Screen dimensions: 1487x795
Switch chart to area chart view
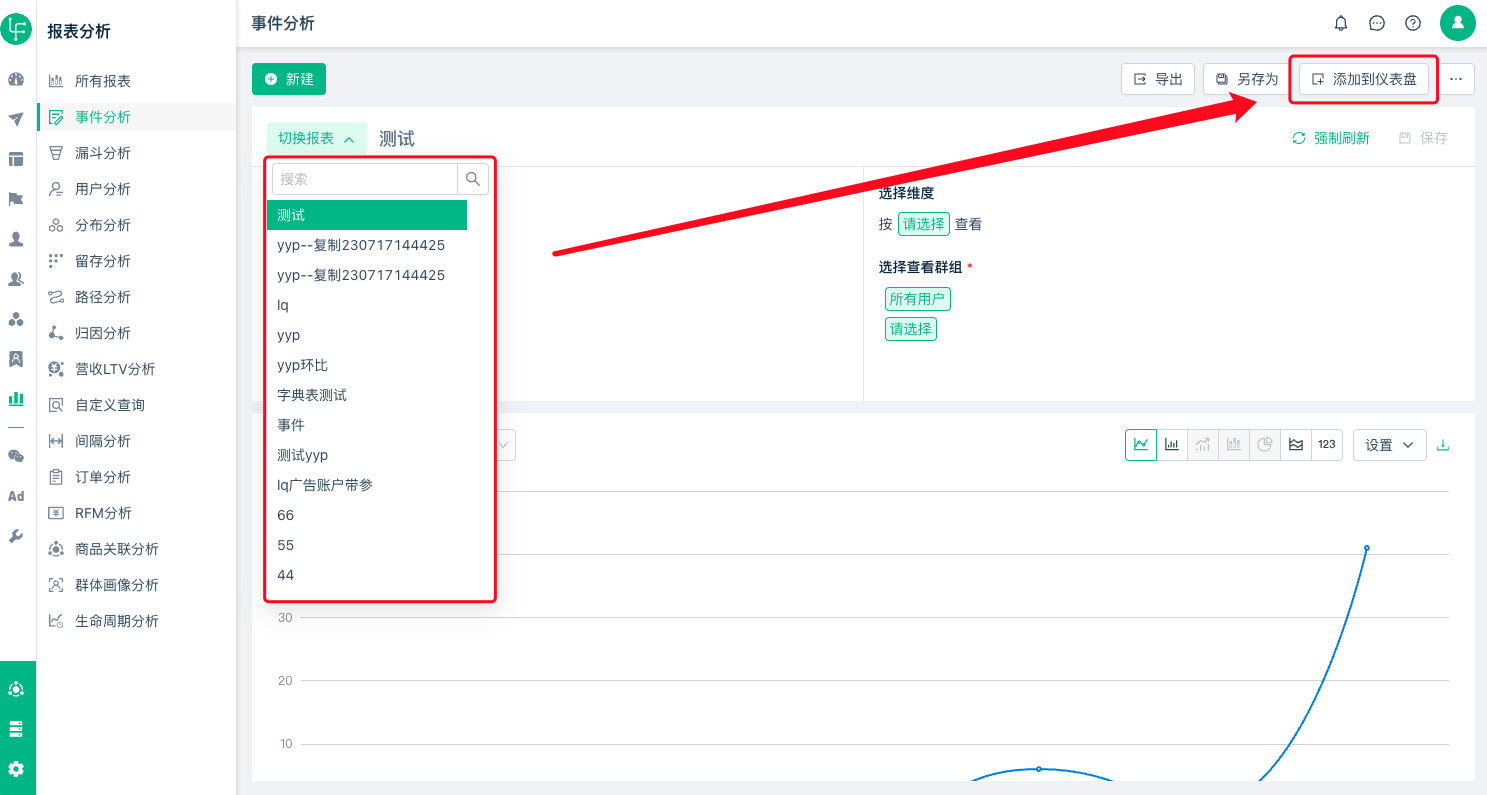[1296, 445]
